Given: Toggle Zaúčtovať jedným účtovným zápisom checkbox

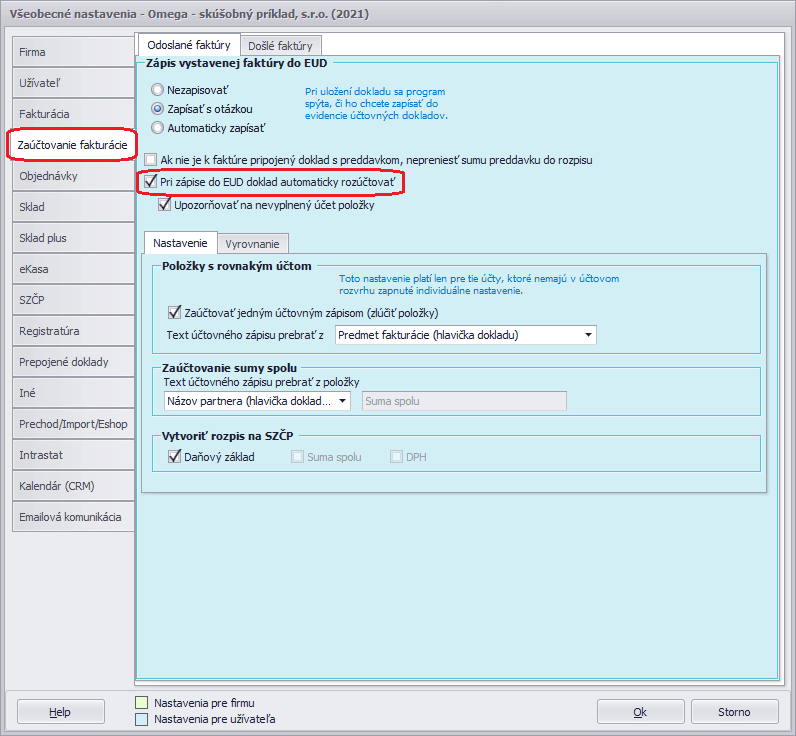Looking at the screenshot, I should coord(175,312).
